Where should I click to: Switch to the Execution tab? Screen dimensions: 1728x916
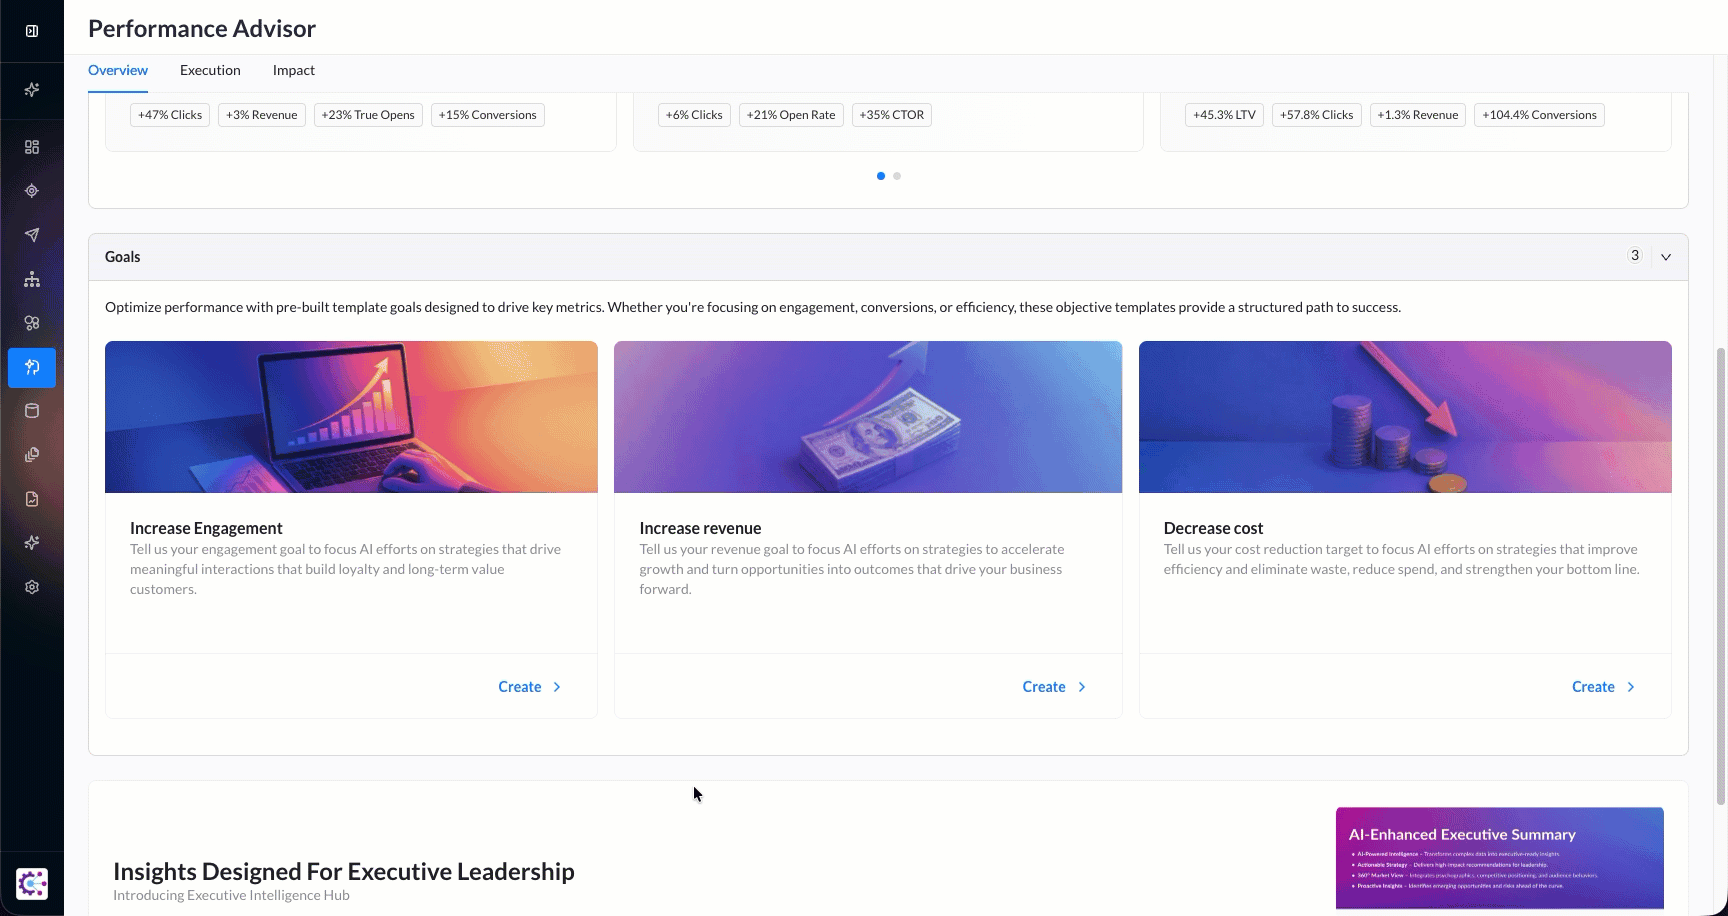210,70
